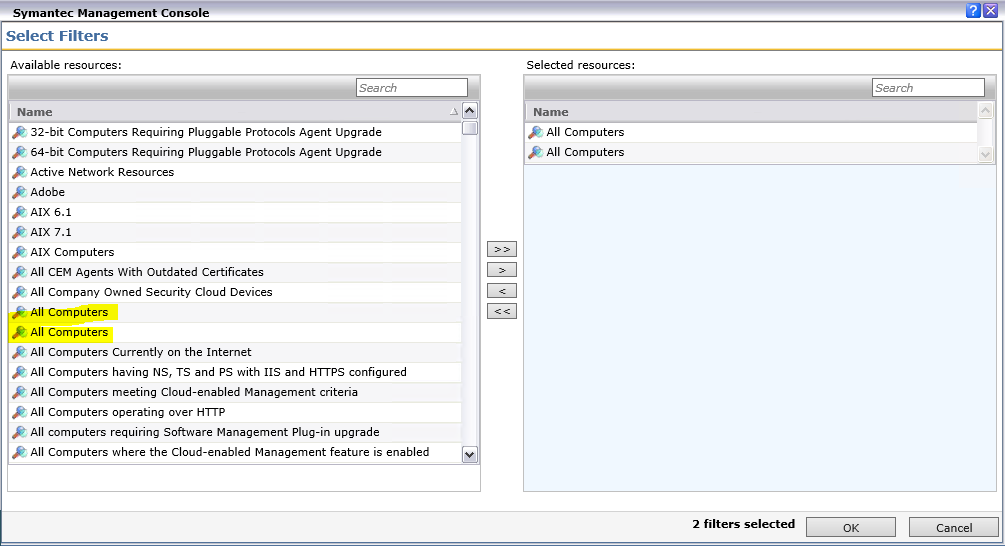Cancel the Select Filters dialog

pyautogui.click(x=953, y=527)
